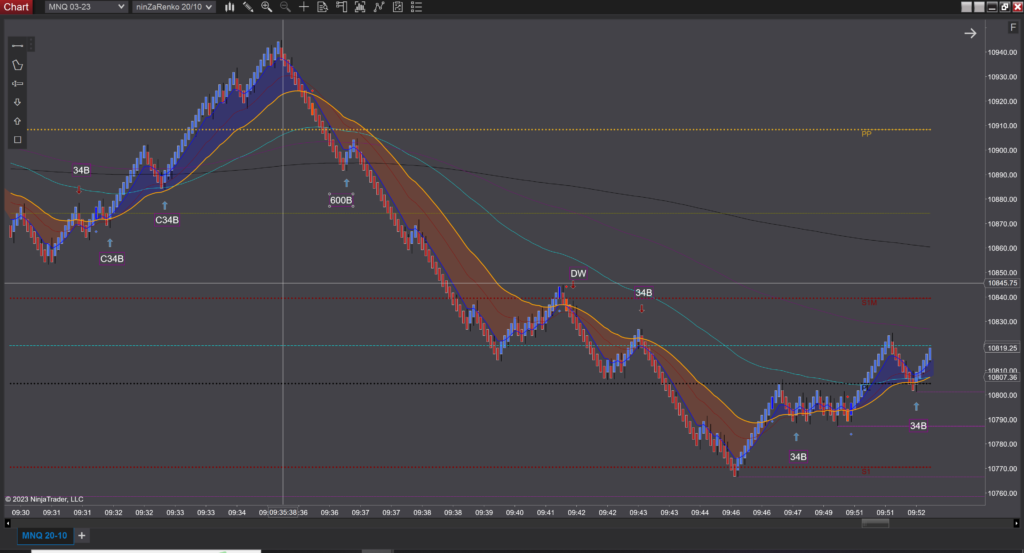Open the chart properties list icon
This screenshot has height=553, width=1024.
[416, 7]
